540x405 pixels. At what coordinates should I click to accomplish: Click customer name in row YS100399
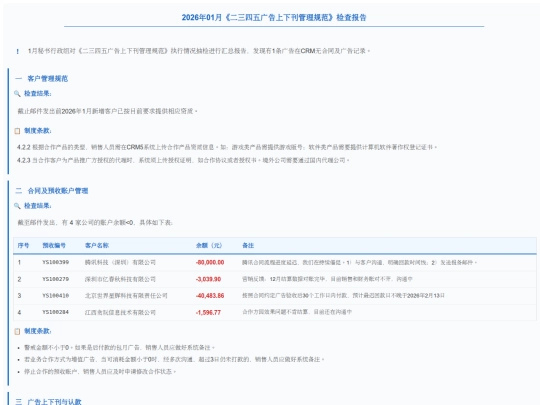point(120,262)
